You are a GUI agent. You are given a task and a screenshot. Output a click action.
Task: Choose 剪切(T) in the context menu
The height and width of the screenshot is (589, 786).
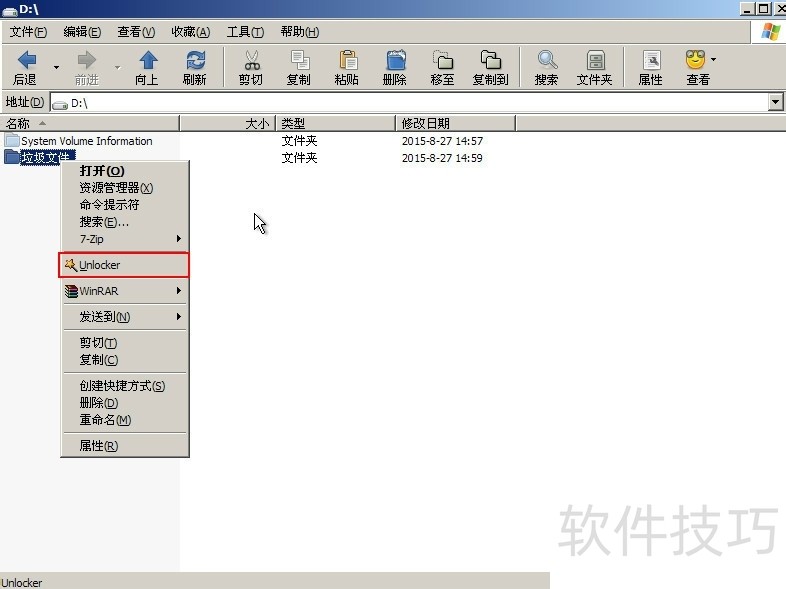point(124,343)
